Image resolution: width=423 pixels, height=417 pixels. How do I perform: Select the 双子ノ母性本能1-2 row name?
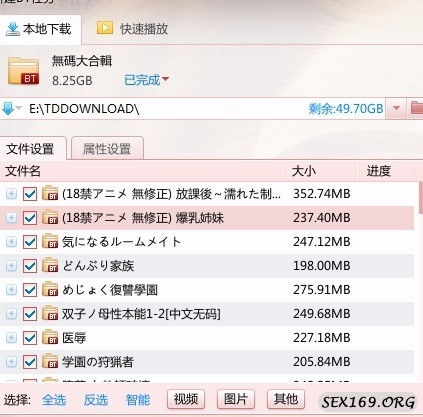[x=141, y=314]
